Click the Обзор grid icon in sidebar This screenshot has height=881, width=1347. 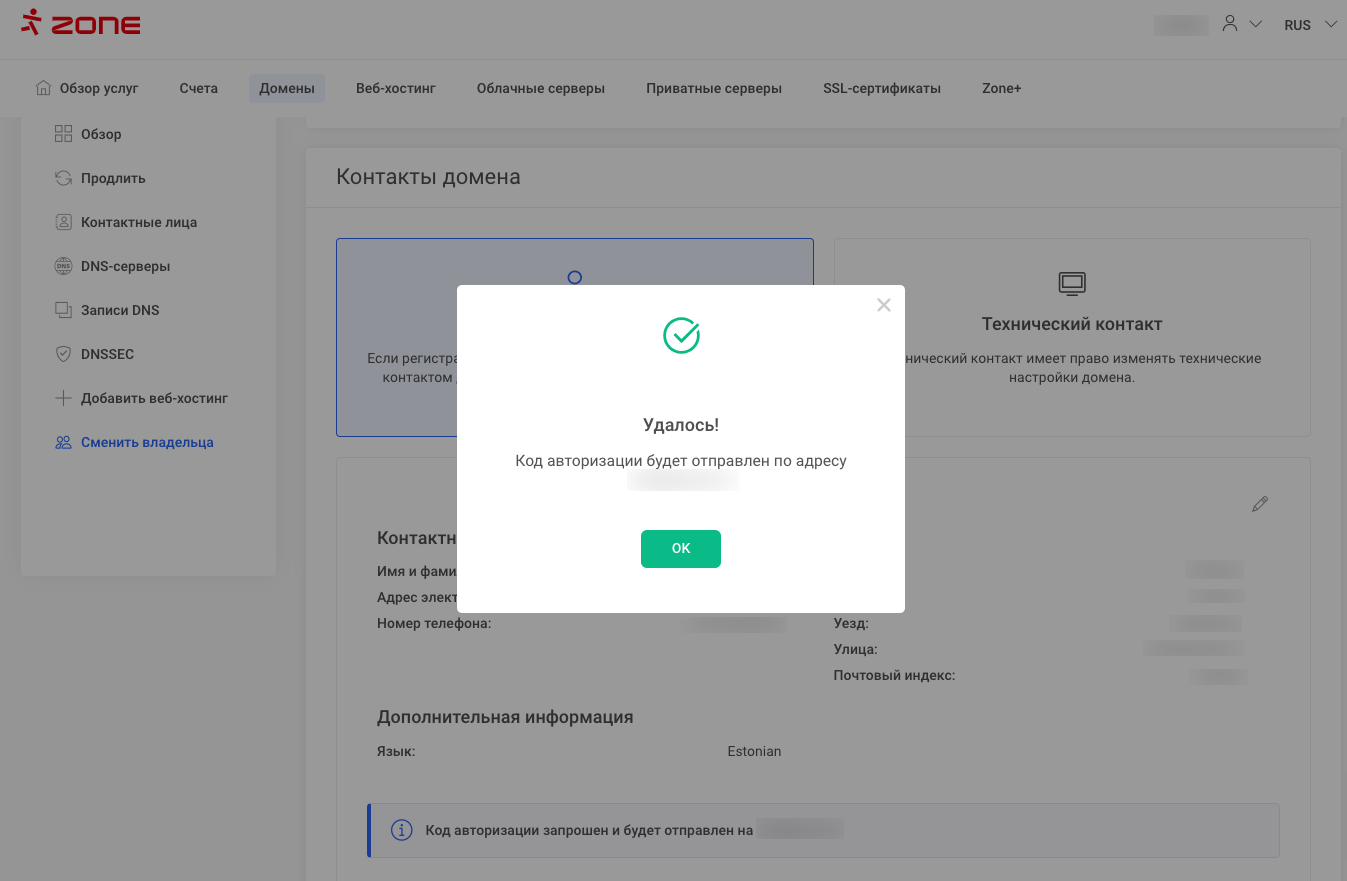click(x=63, y=134)
